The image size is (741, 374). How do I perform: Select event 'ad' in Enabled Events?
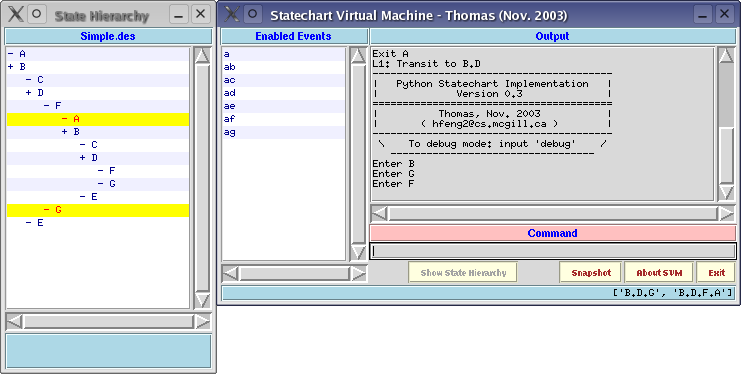pyautogui.click(x=284, y=93)
